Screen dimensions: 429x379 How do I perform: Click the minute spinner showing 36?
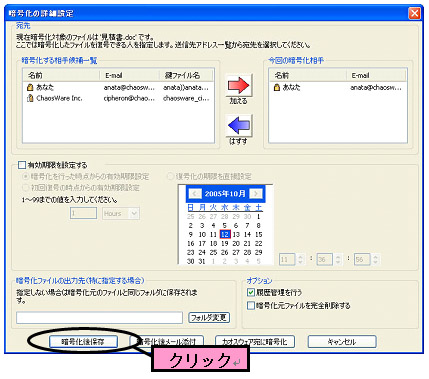coord(329,259)
